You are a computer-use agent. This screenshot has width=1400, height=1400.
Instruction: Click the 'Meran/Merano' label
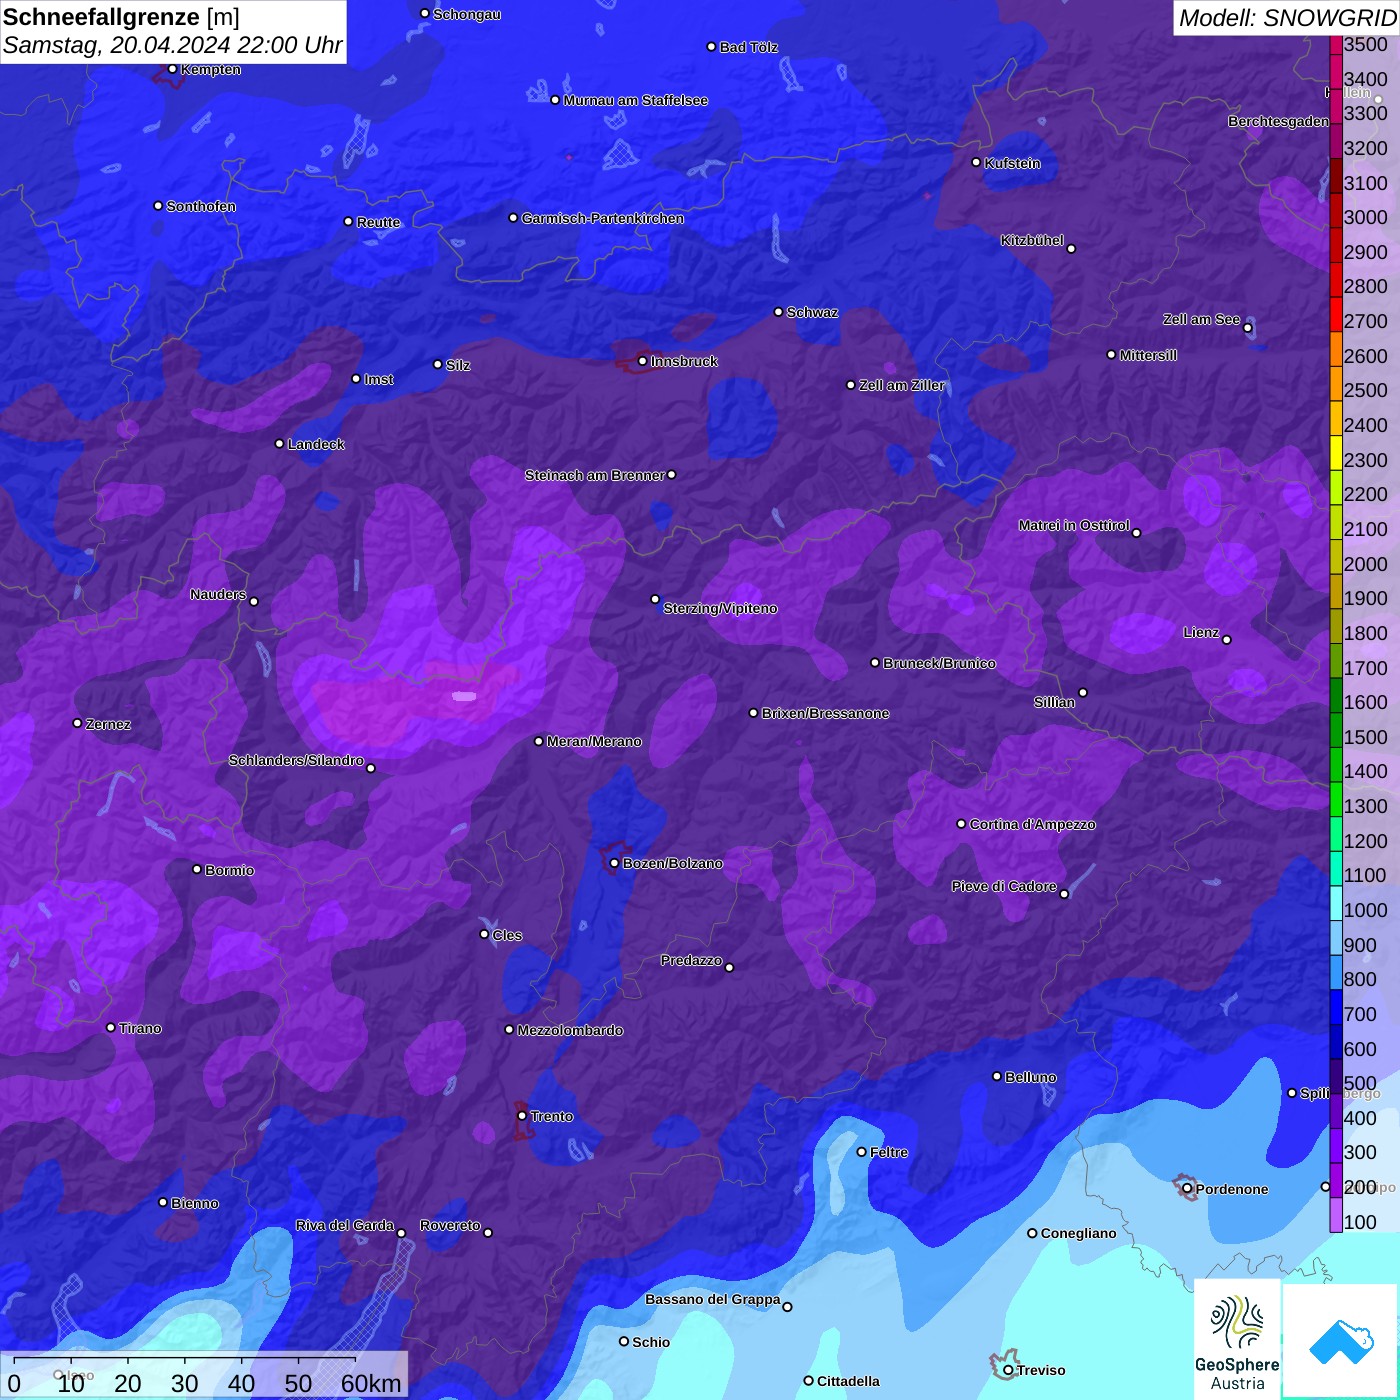594,741
